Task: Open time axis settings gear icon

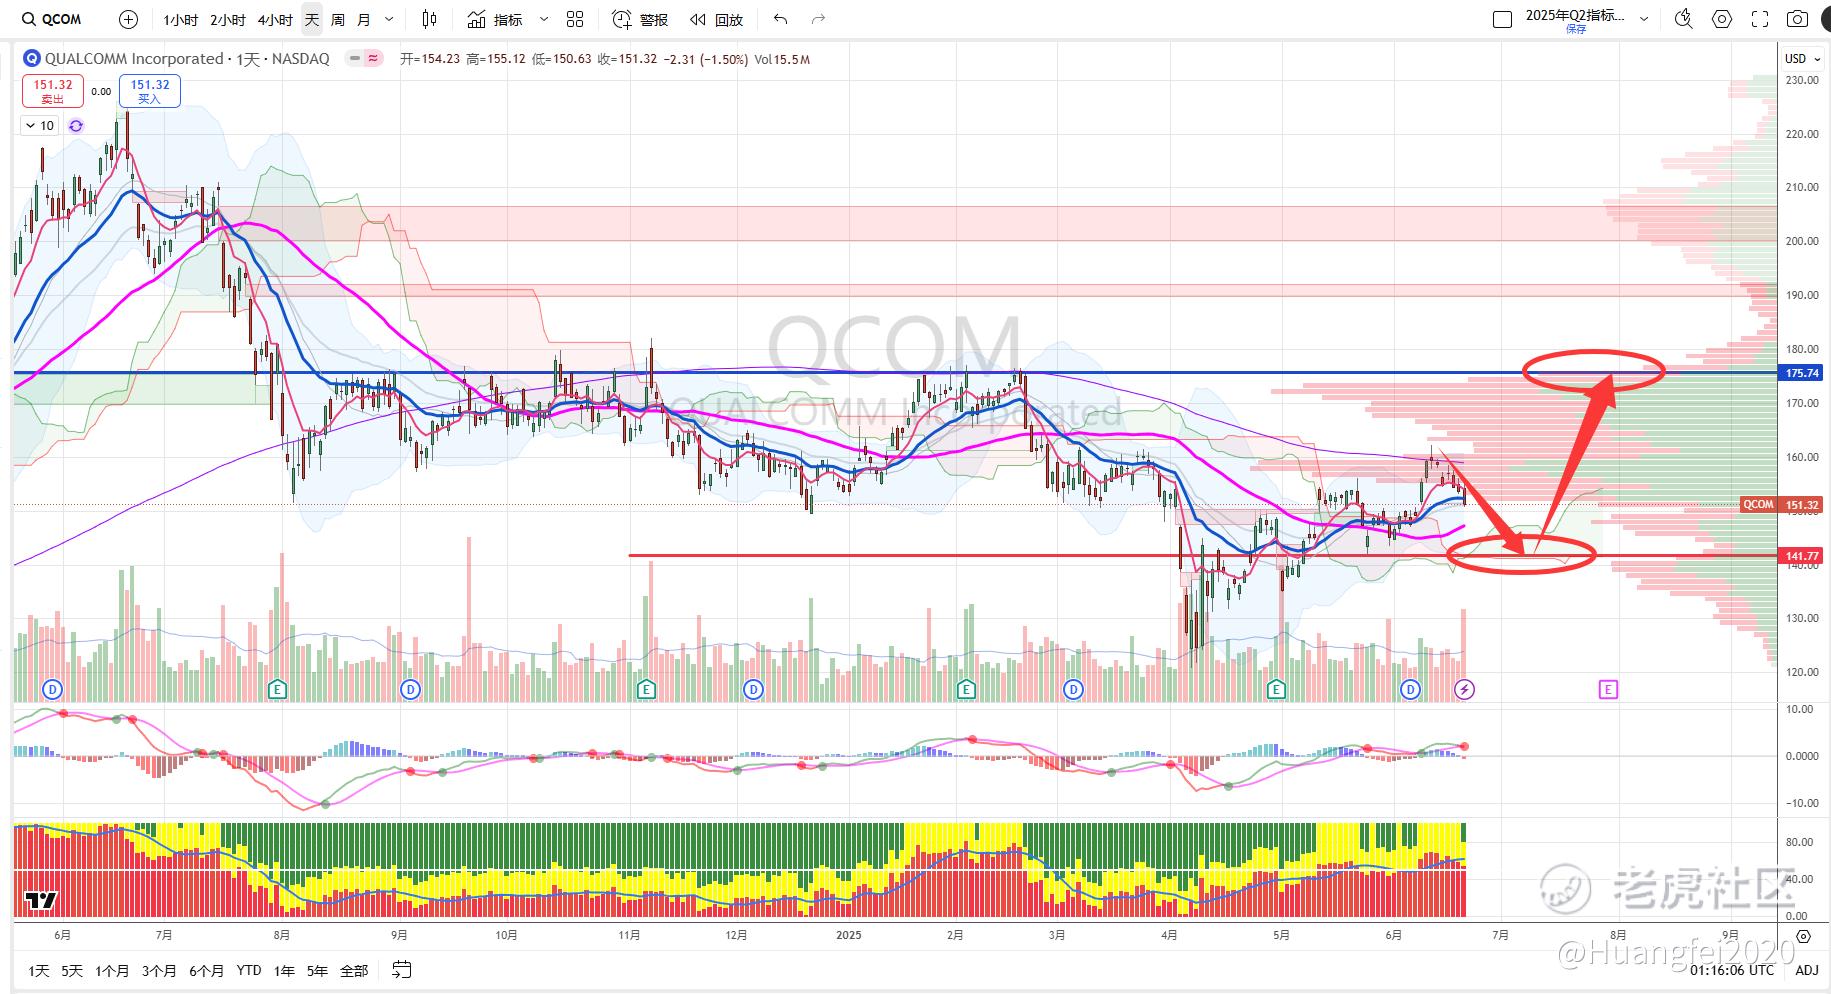Action: click(x=1804, y=936)
